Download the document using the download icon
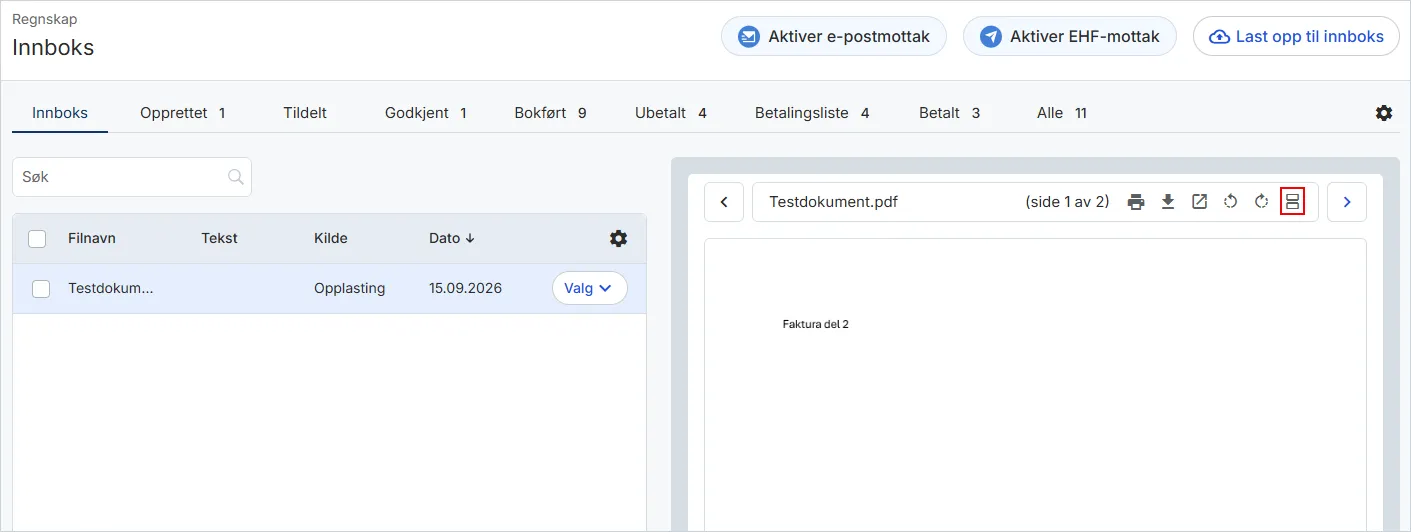This screenshot has width=1411, height=532. point(1167,202)
